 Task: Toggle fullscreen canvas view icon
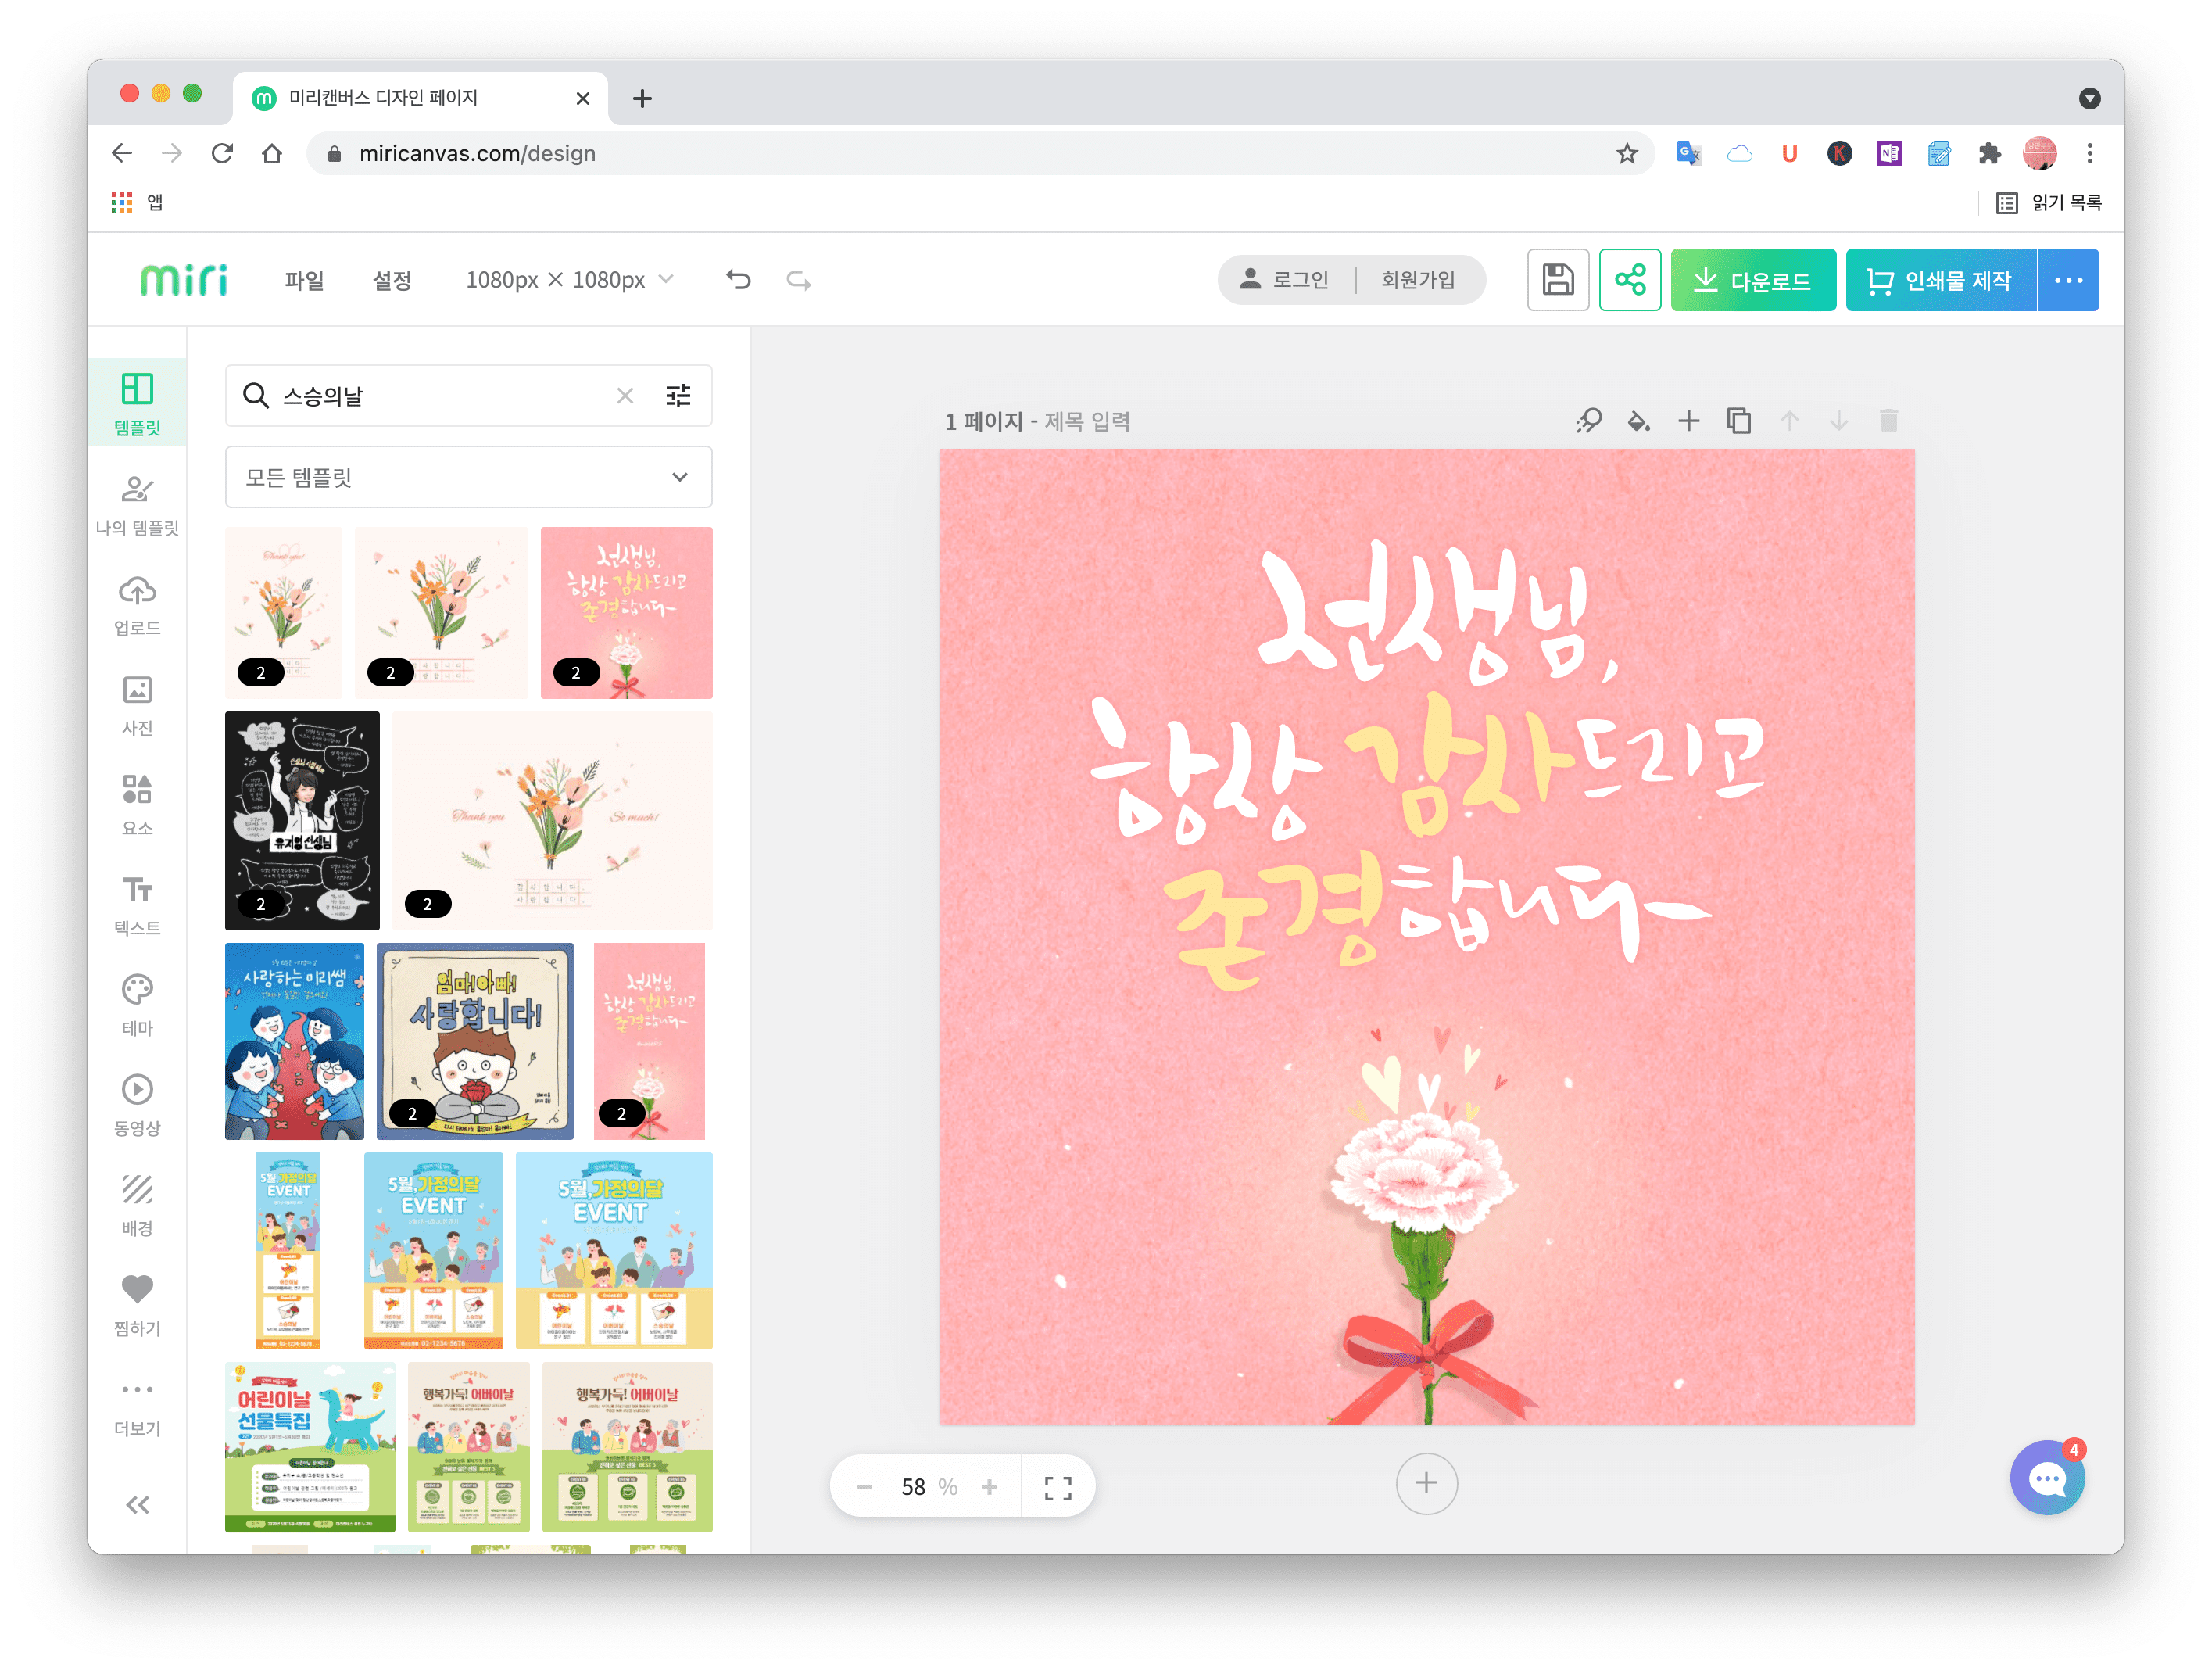click(x=1057, y=1487)
